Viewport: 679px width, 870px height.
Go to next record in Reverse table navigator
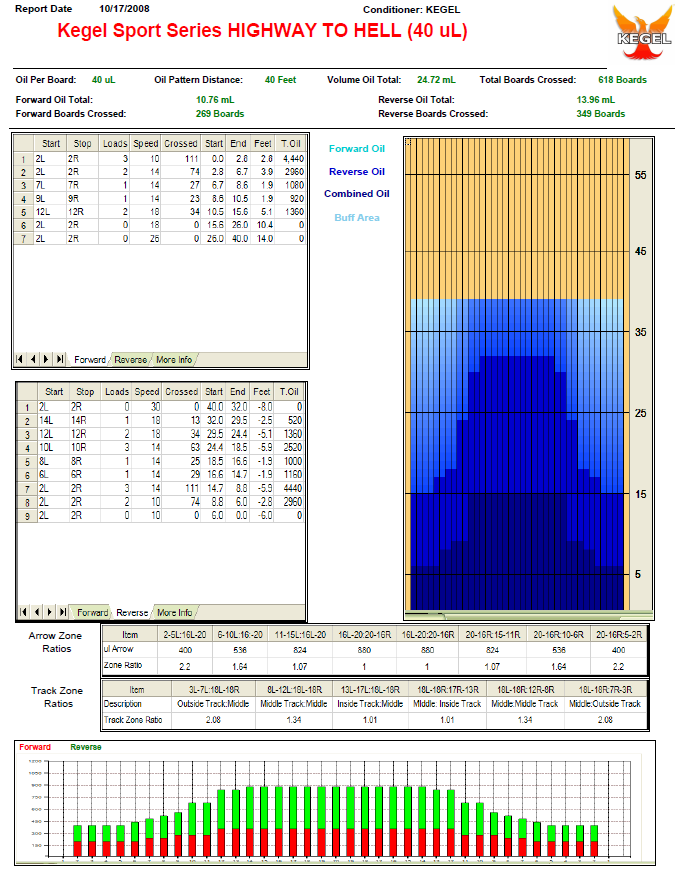[x=49, y=612]
